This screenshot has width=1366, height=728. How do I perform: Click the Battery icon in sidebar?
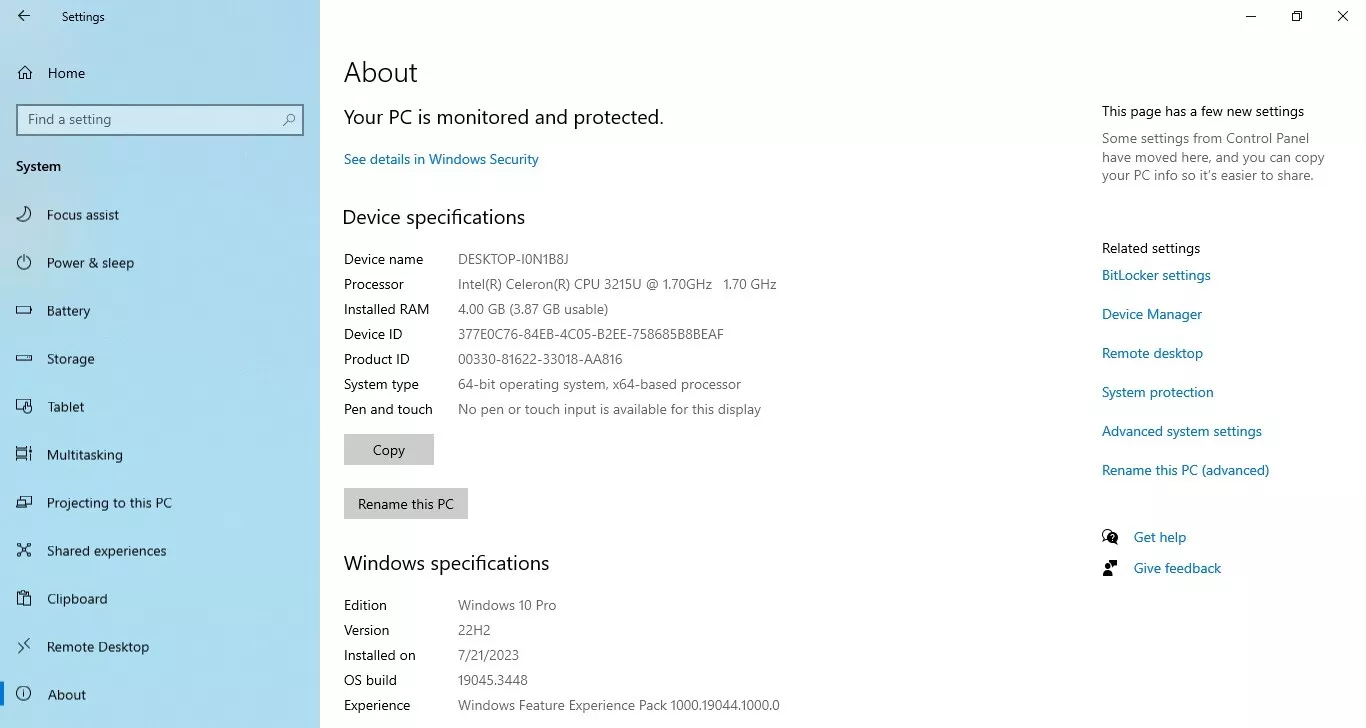tap(25, 311)
